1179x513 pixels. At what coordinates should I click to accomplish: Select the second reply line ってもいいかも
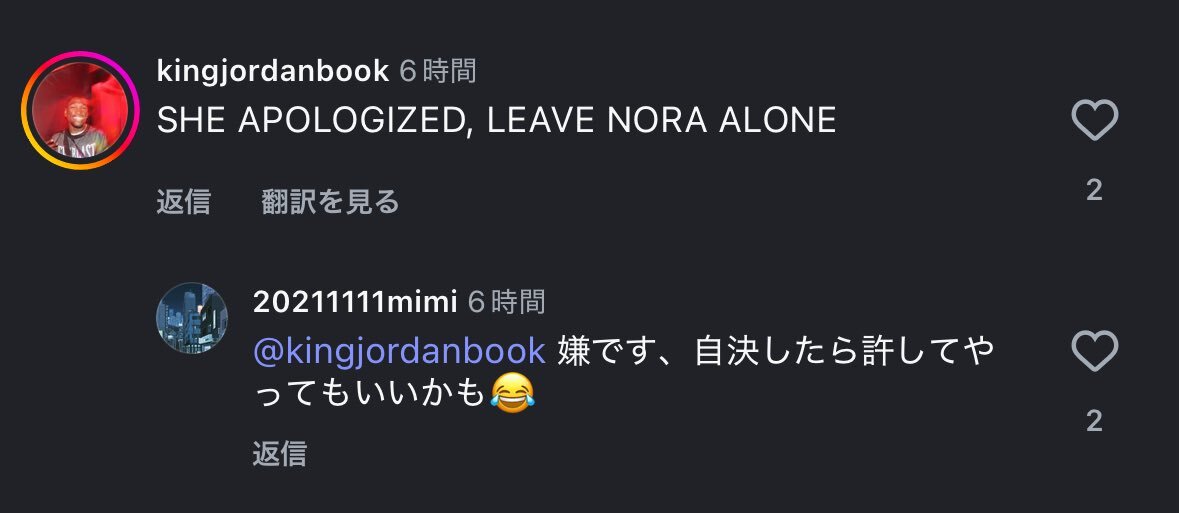(x=369, y=394)
